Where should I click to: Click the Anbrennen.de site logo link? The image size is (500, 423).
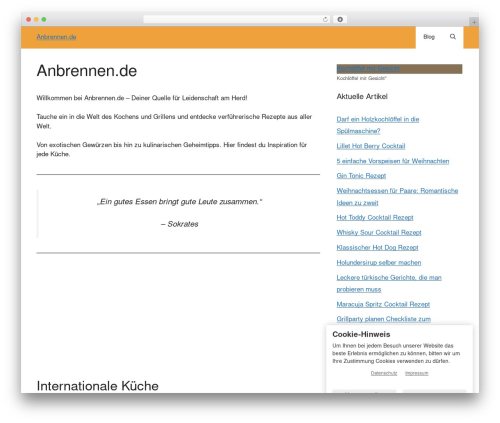pyautogui.click(x=56, y=37)
